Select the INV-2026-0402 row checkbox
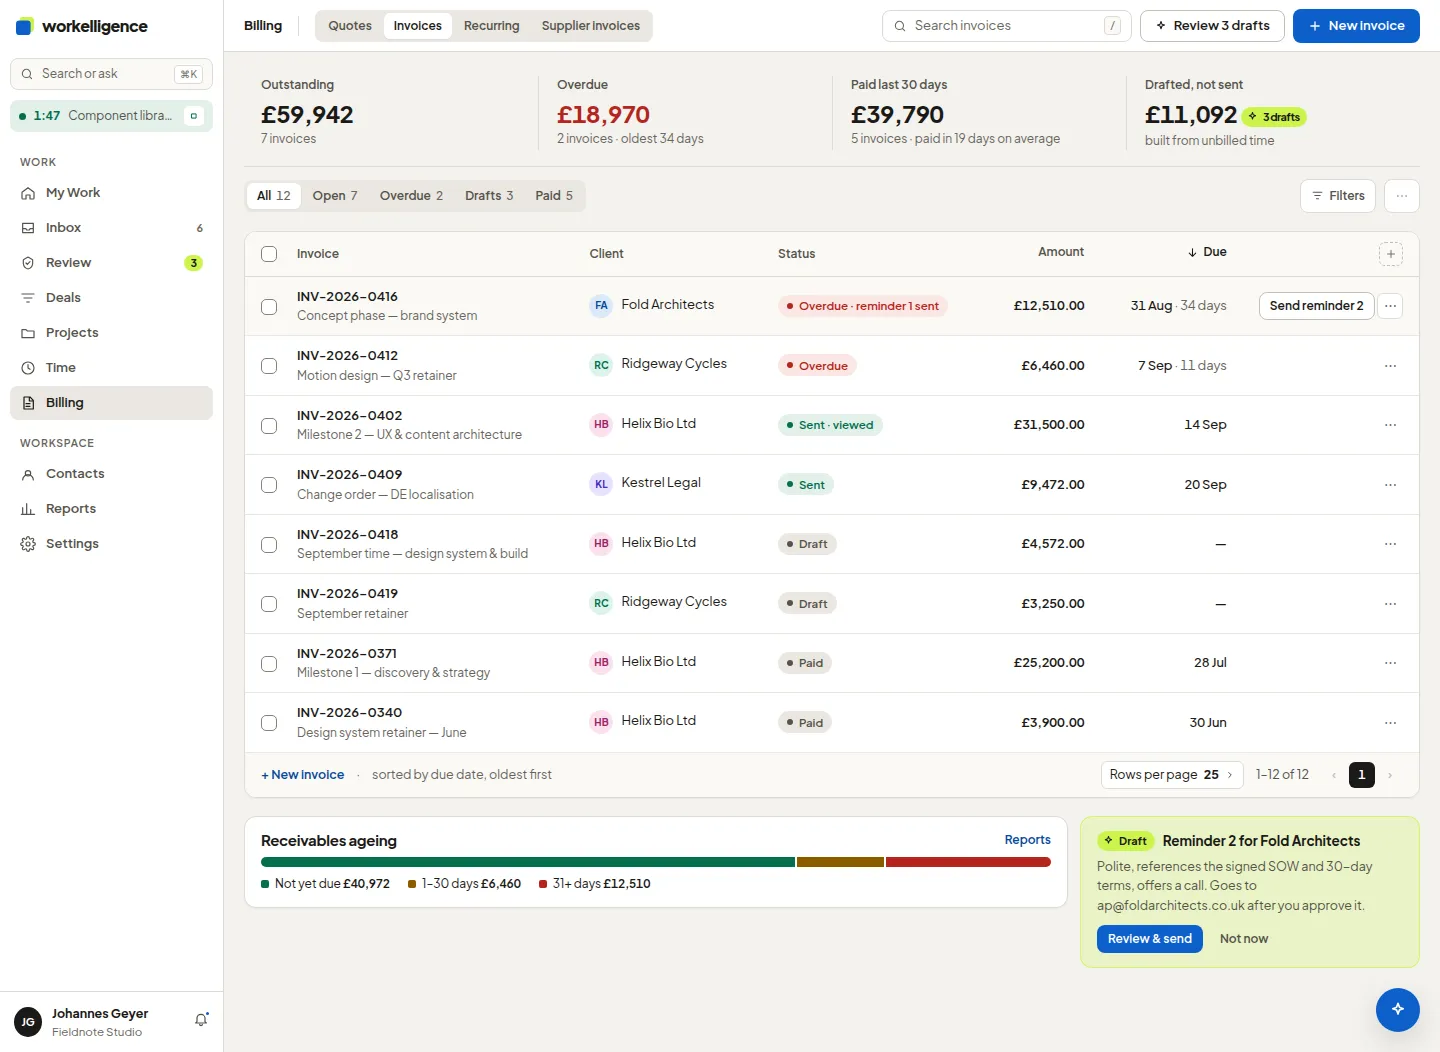 tap(269, 426)
